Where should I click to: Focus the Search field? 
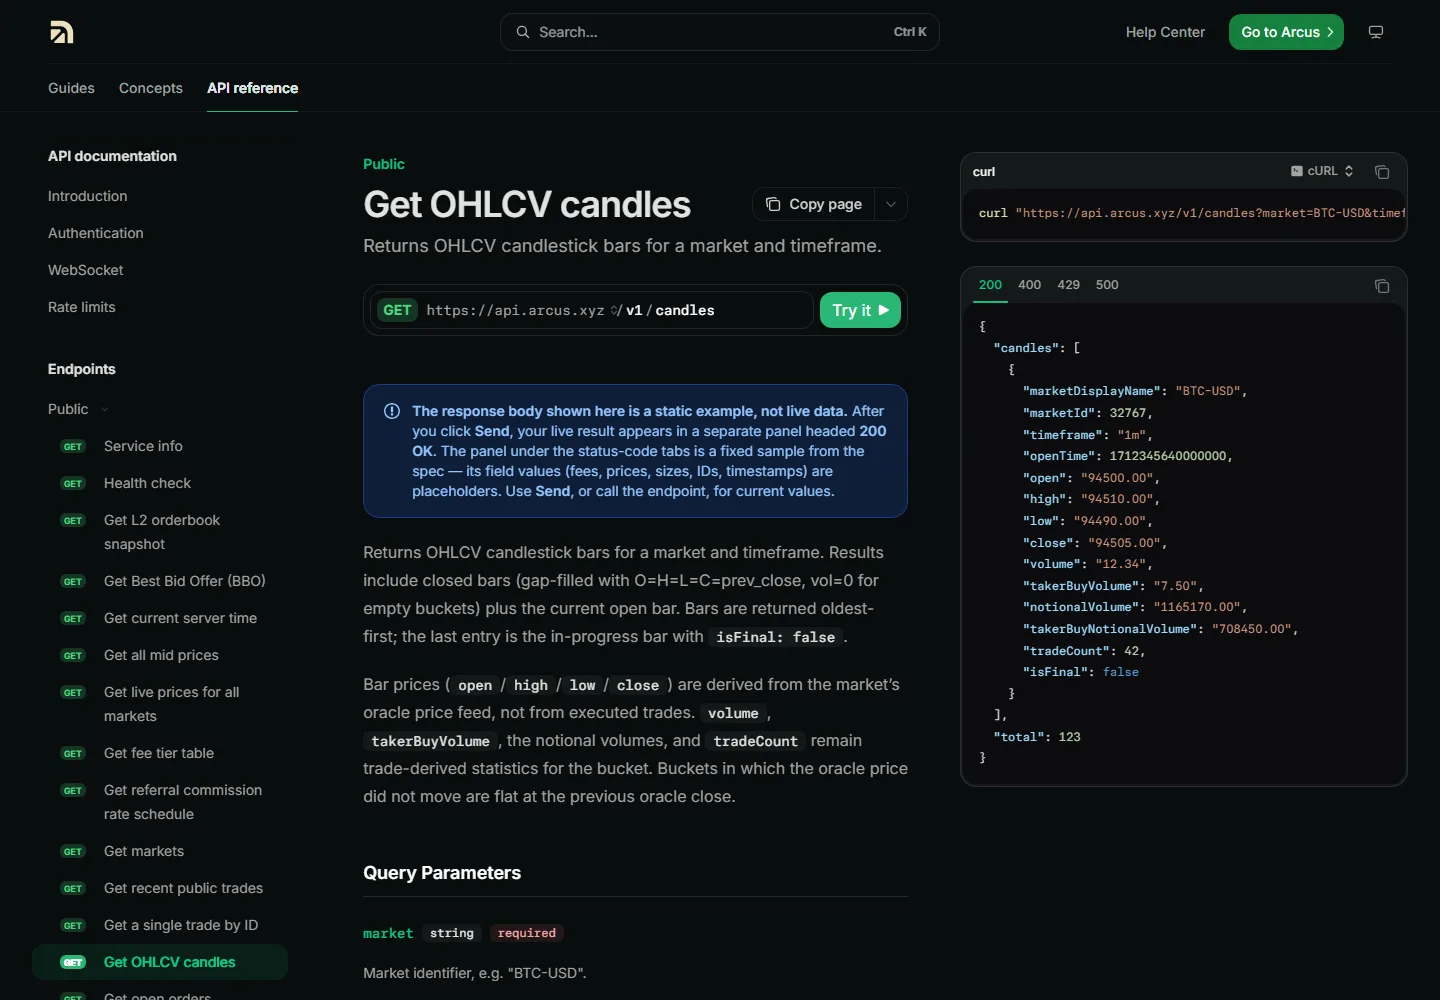[719, 32]
